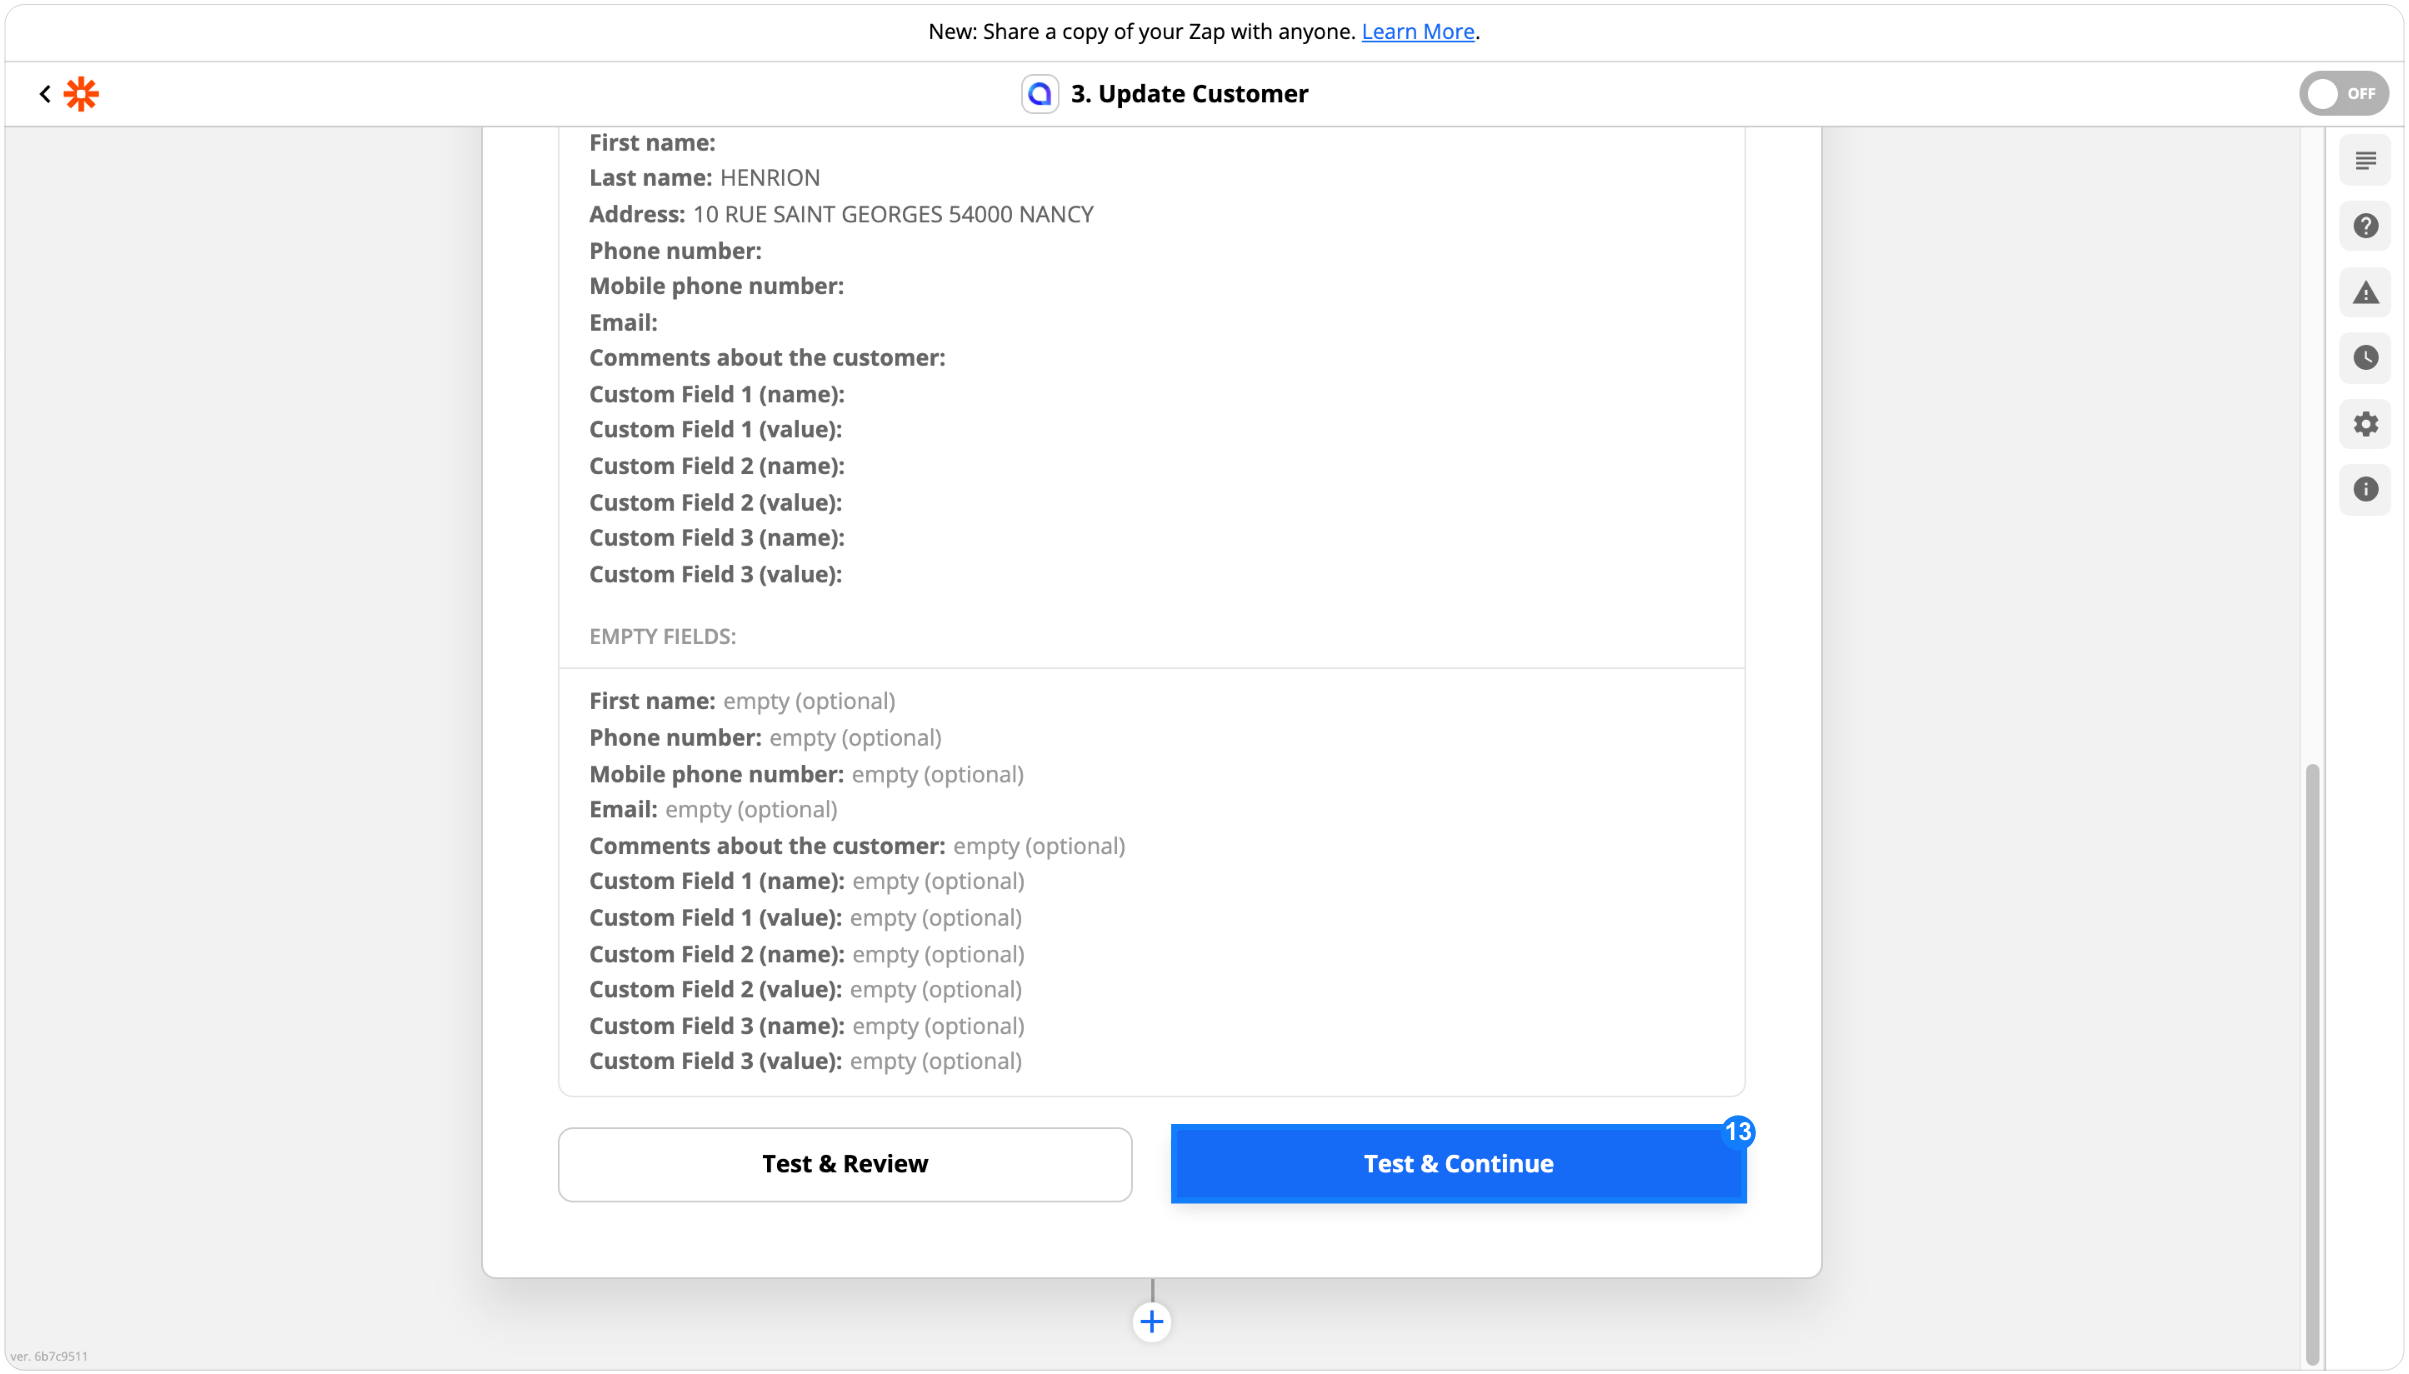This screenshot has height=1374, width=2409.
Task: Click the Learn More link
Action: pos(1417,31)
